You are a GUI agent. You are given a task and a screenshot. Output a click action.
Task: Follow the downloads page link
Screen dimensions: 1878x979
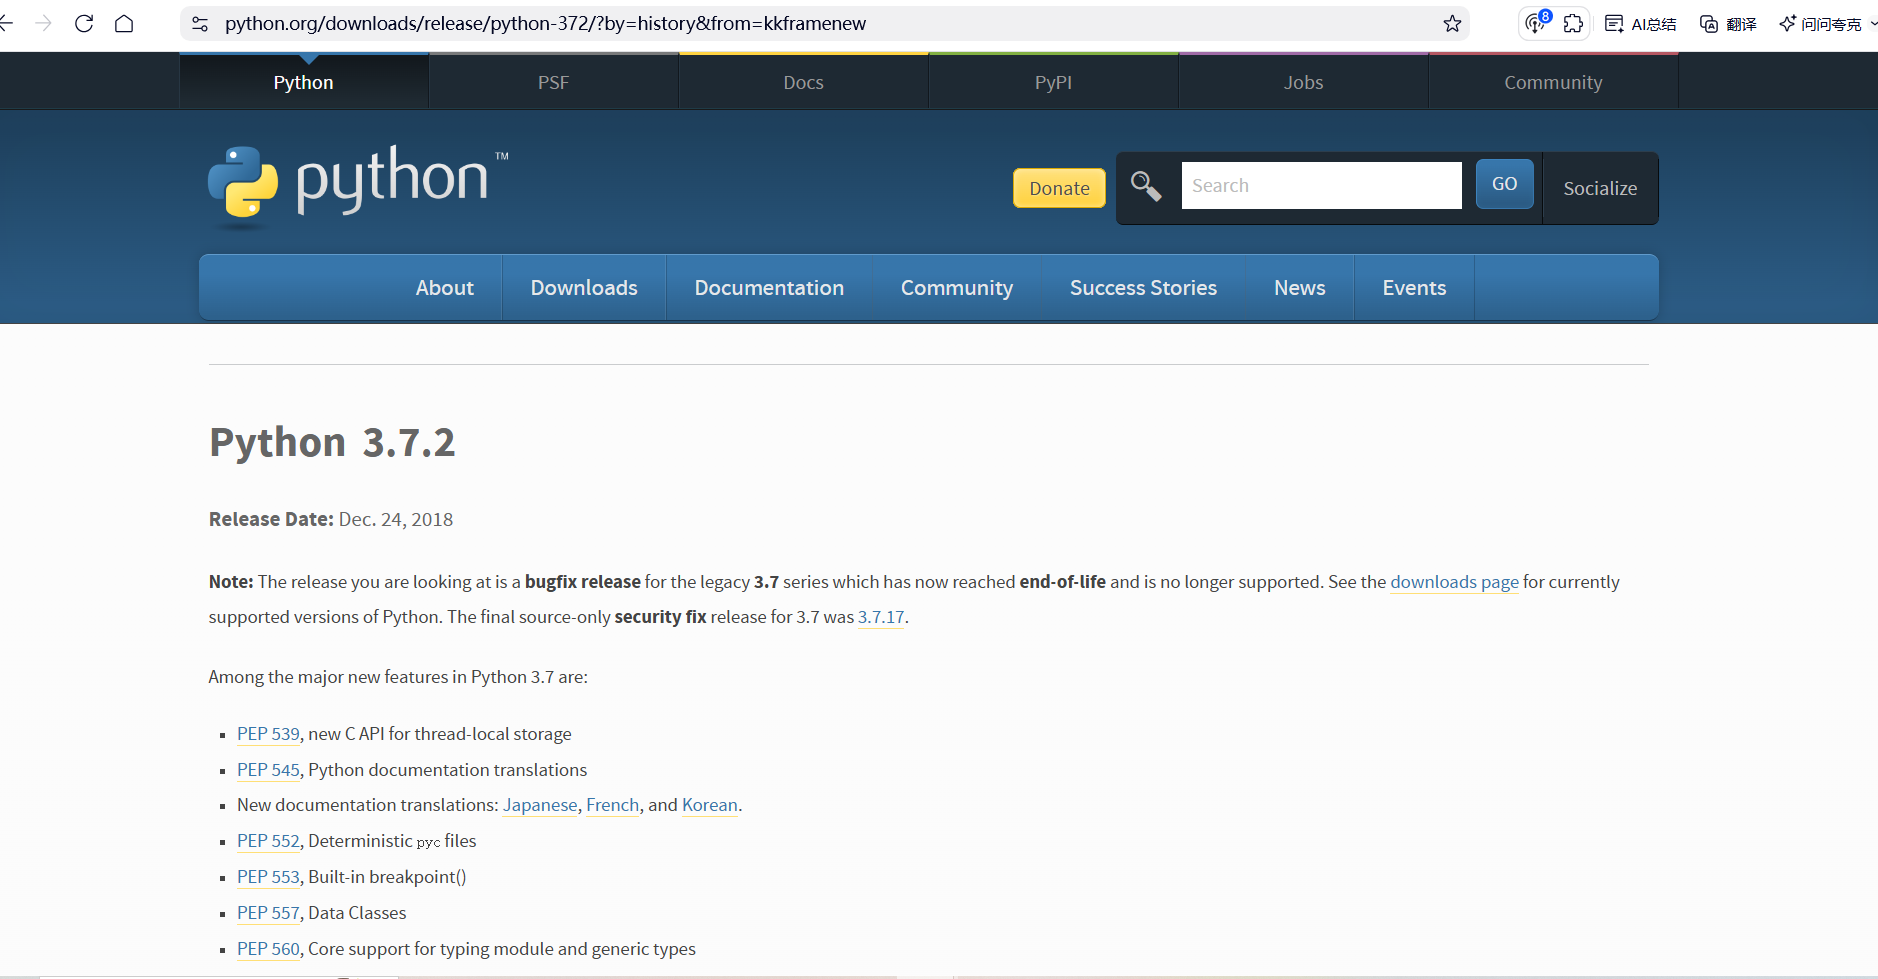pyautogui.click(x=1454, y=582)
